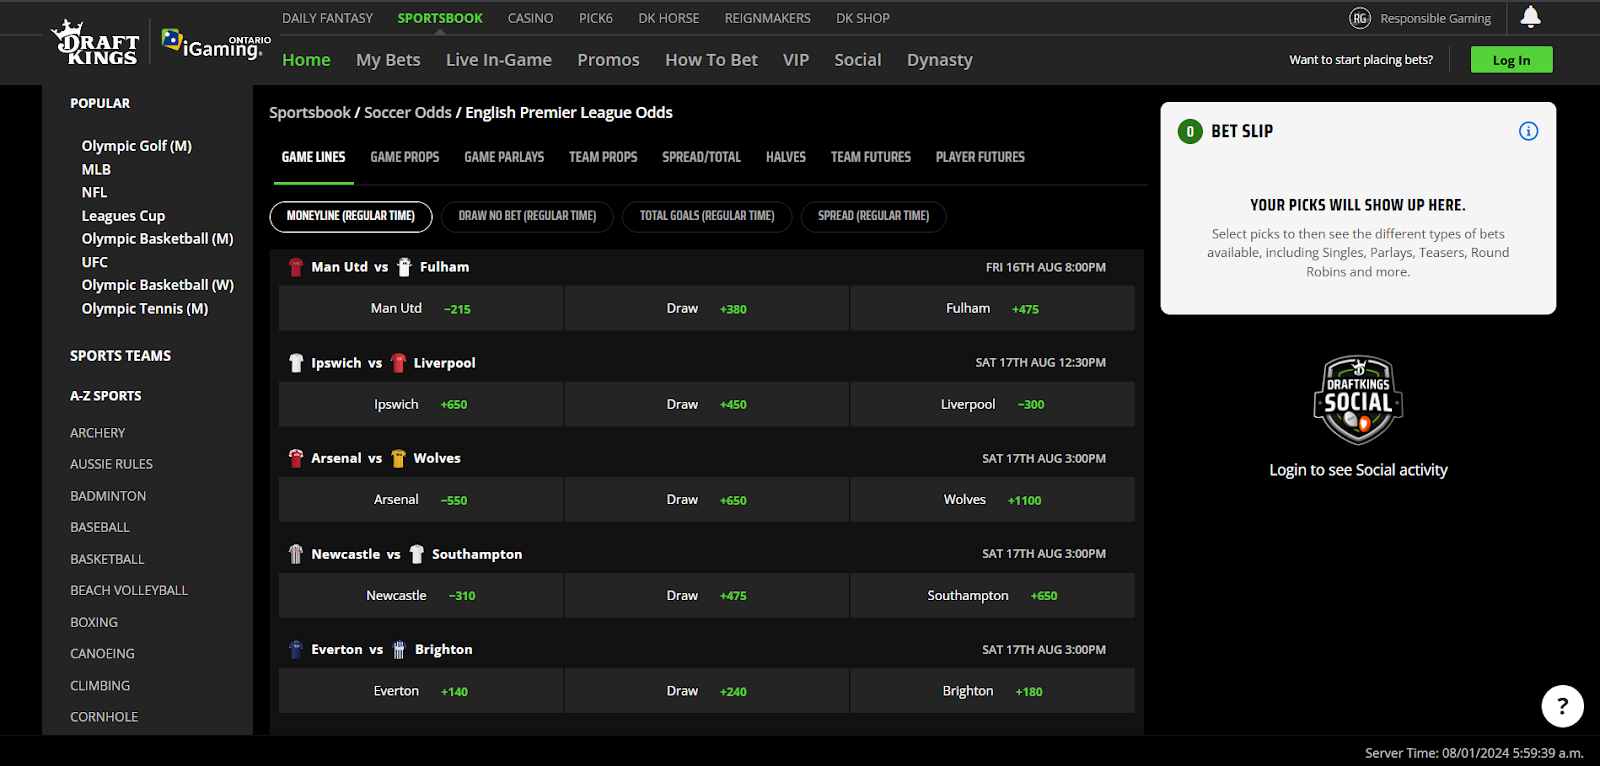Click the Log In button
The height and width of the screenshot is (766, 1600).
(1511, 60)
